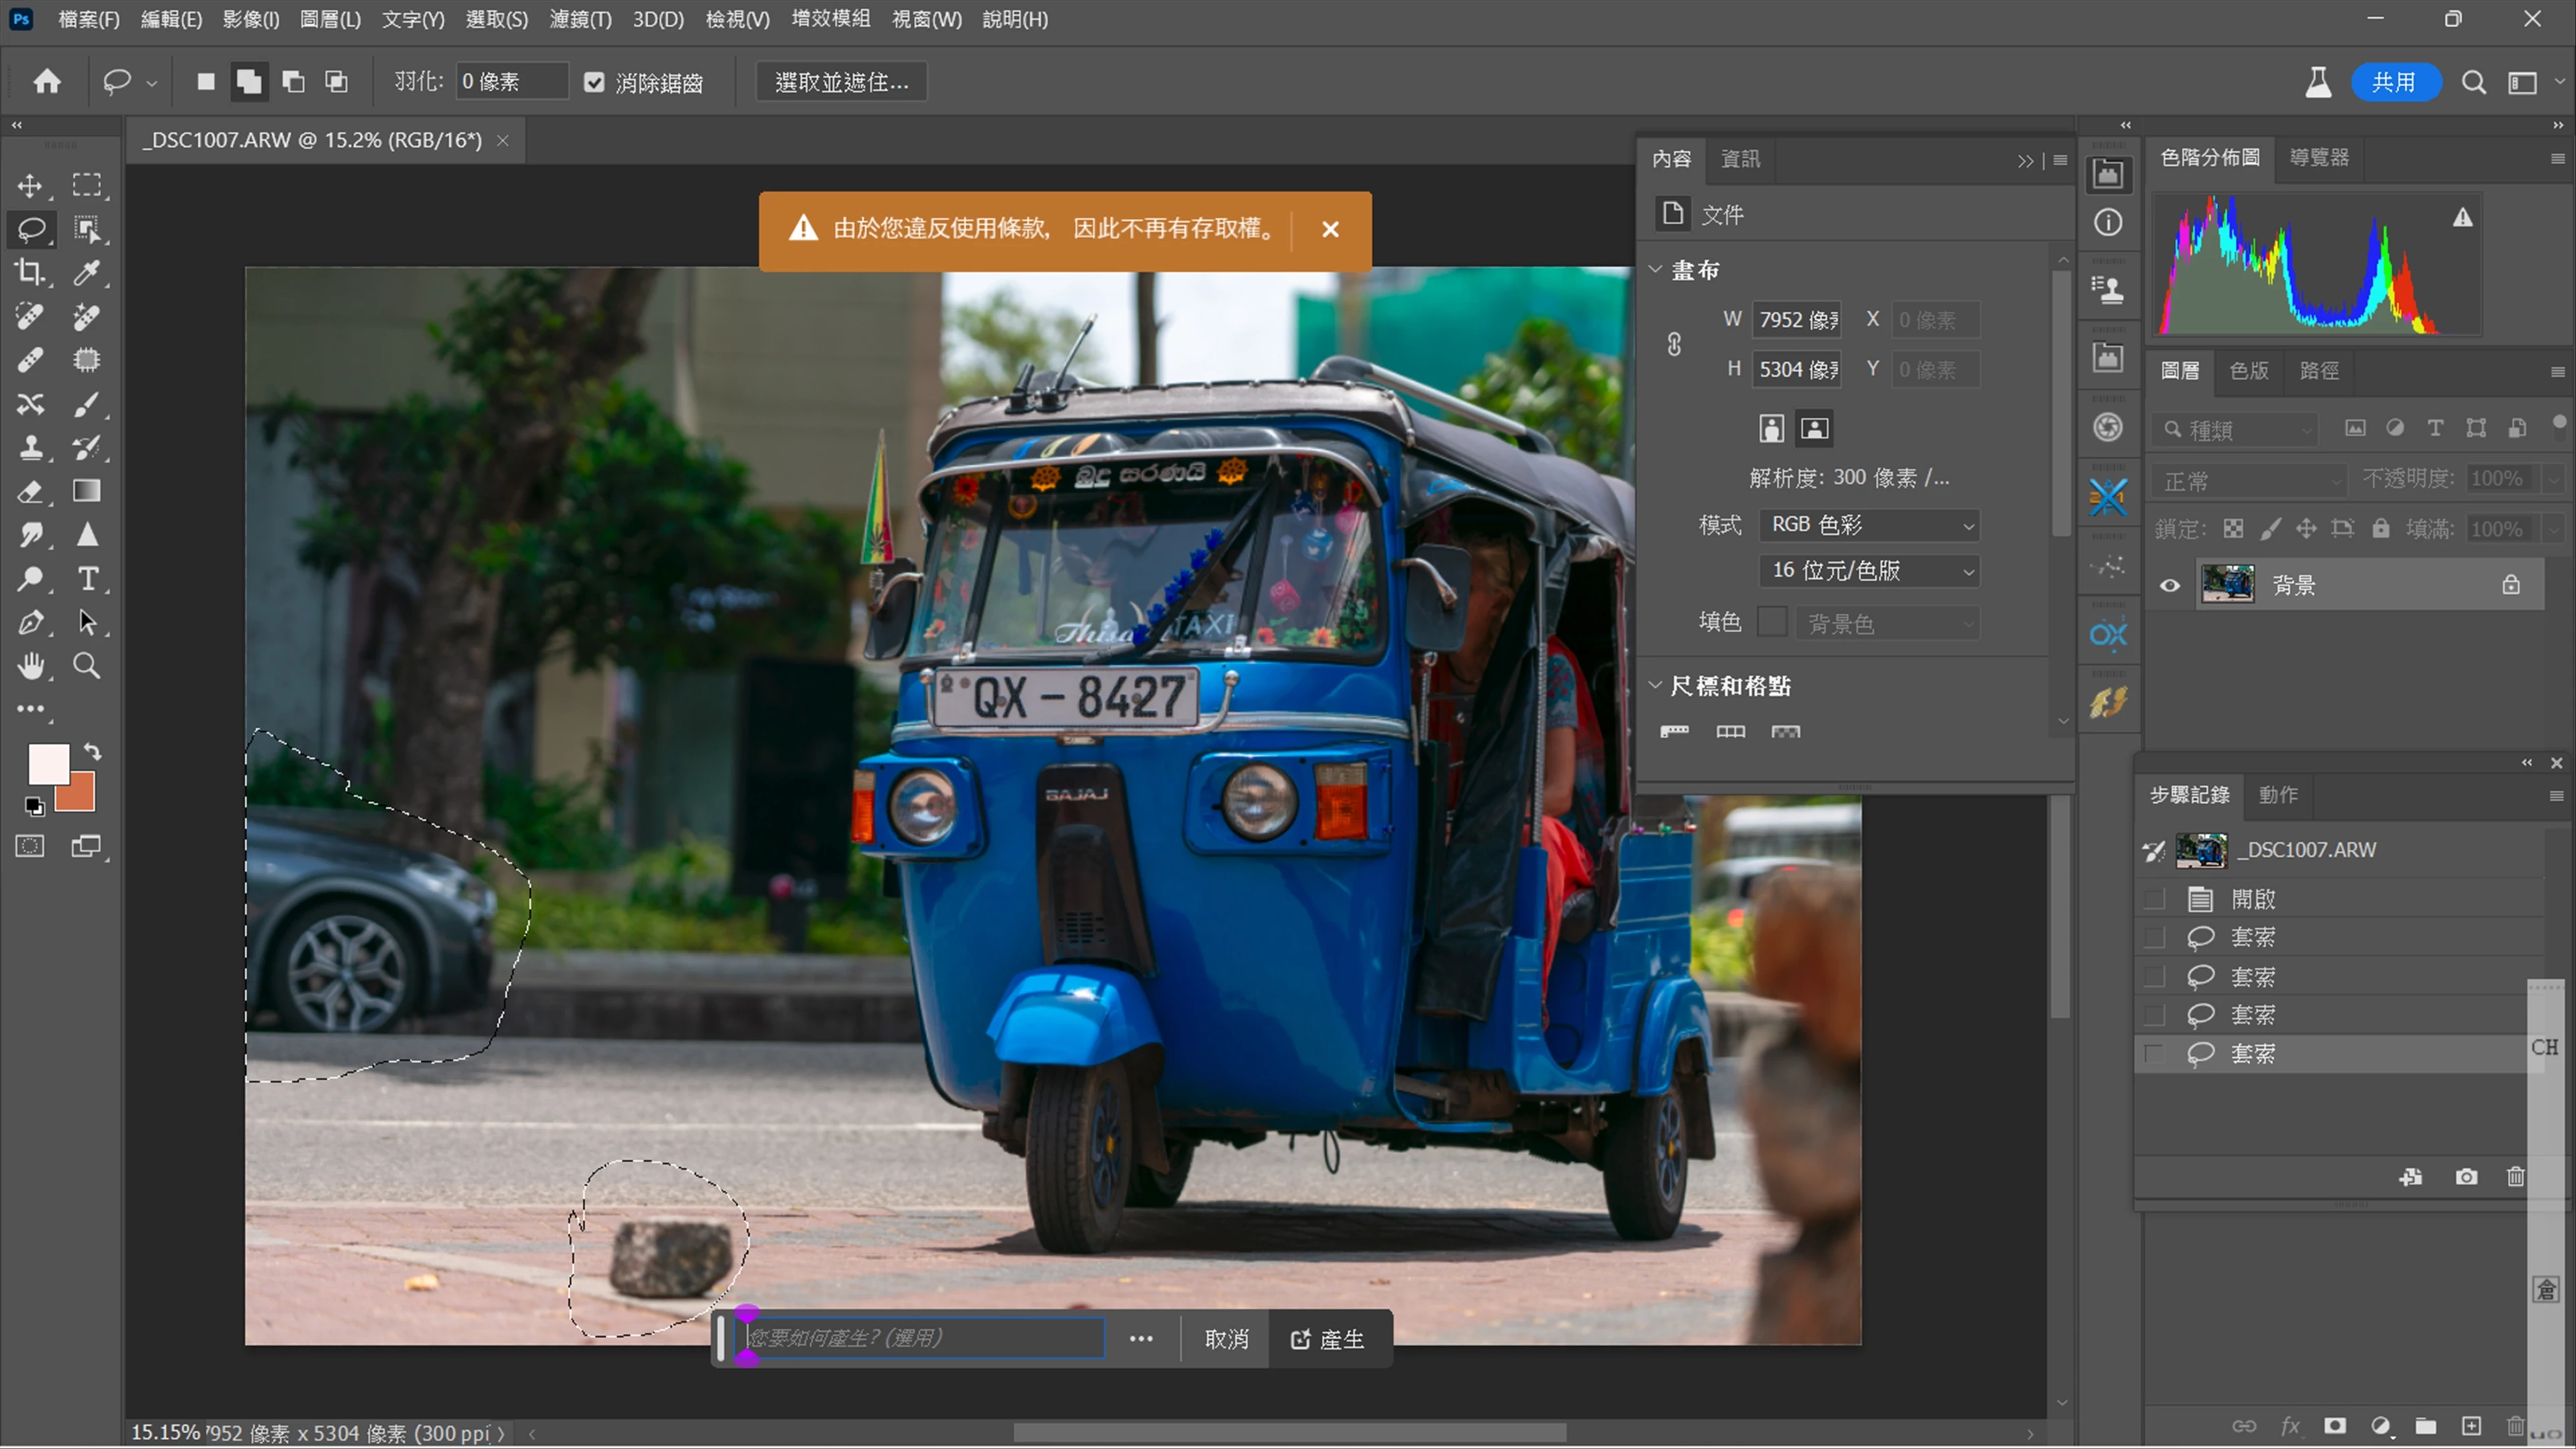Select the Hand tool

click(30, 666)
